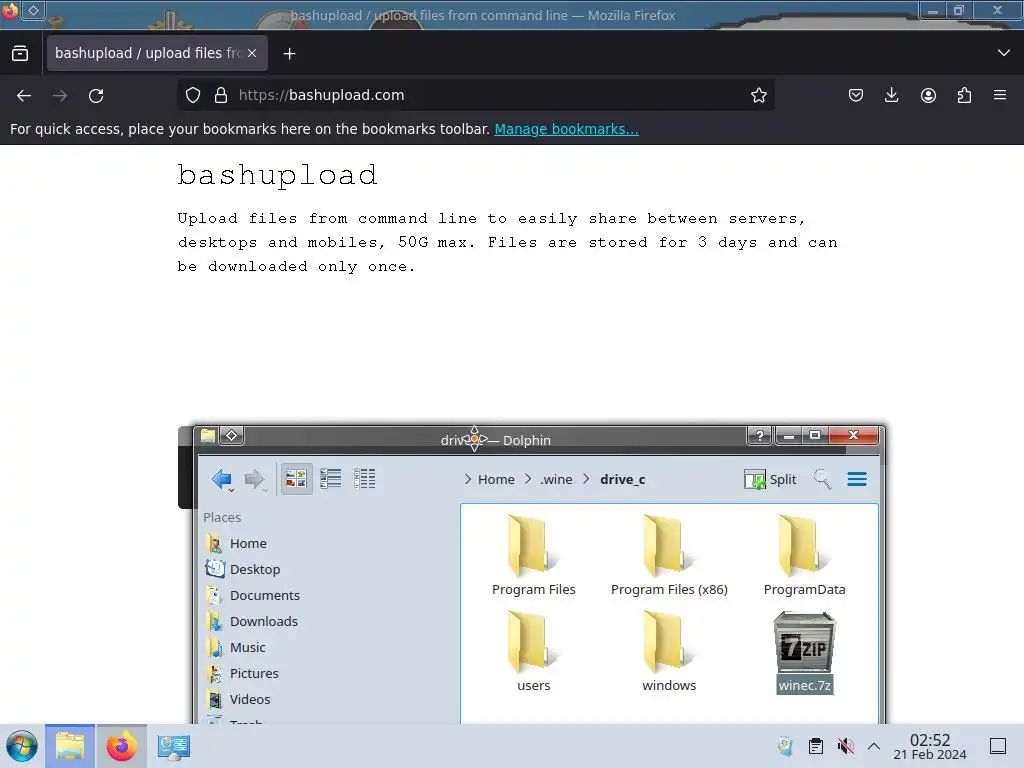Switch to Firefox in taskbar

[x=121, y=746]
